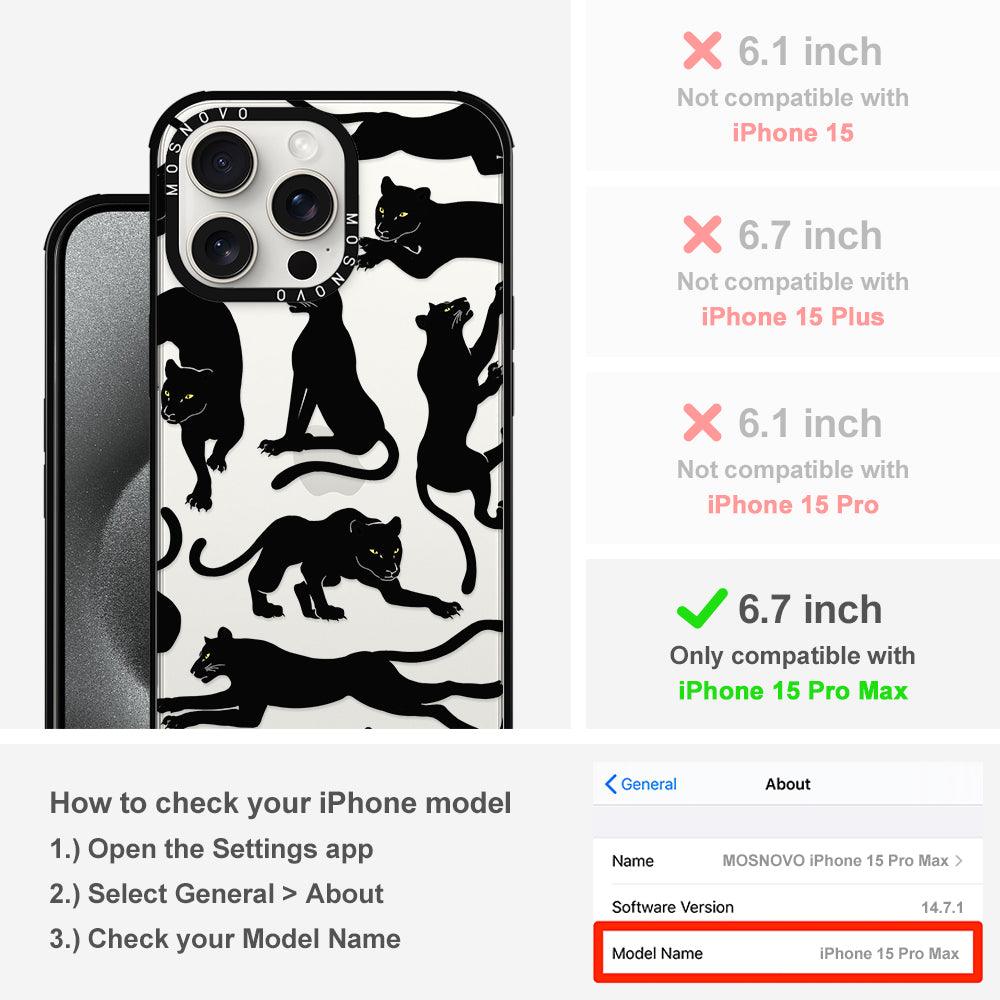
Task: Select the Software Version 14.7.1 row
Action: [788, 906]
